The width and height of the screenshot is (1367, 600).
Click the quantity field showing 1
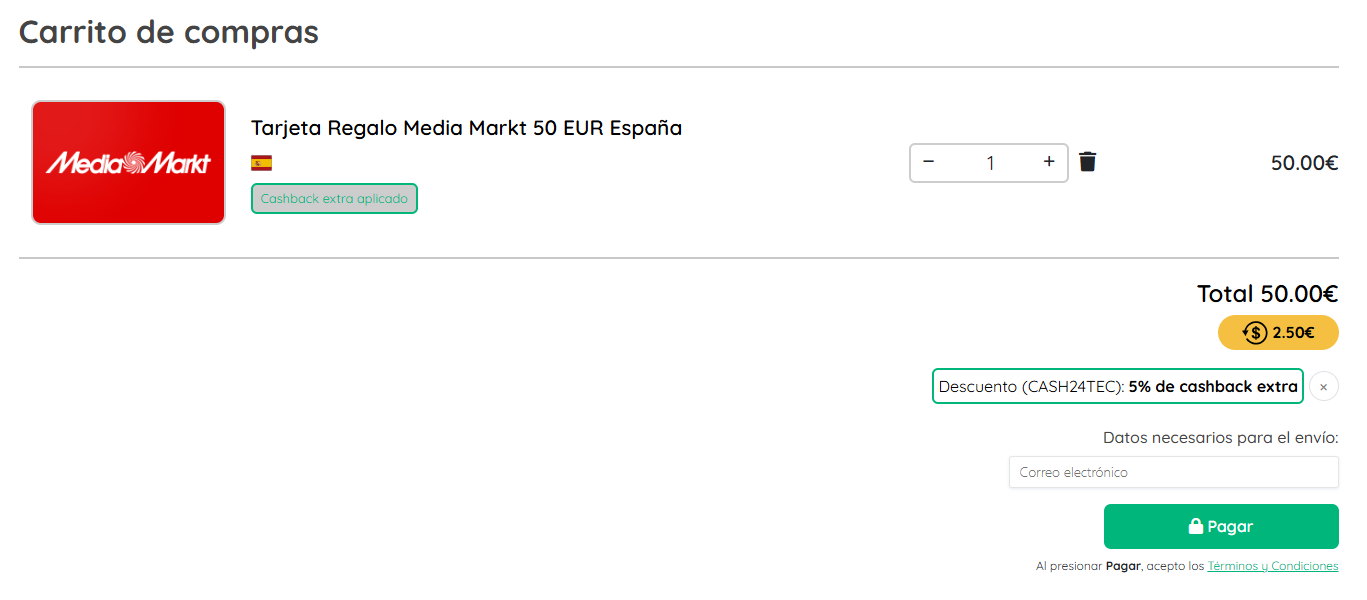990,163
